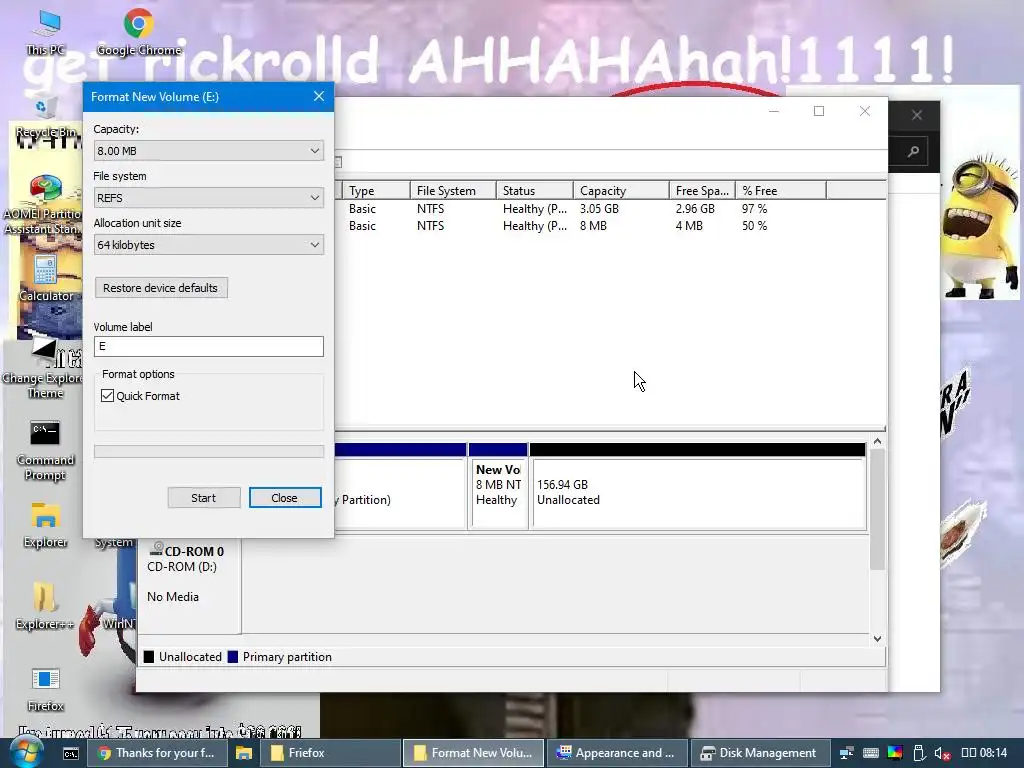Switch to Chrome 'Thanks for your f...' taskbar button

(157, 753)
